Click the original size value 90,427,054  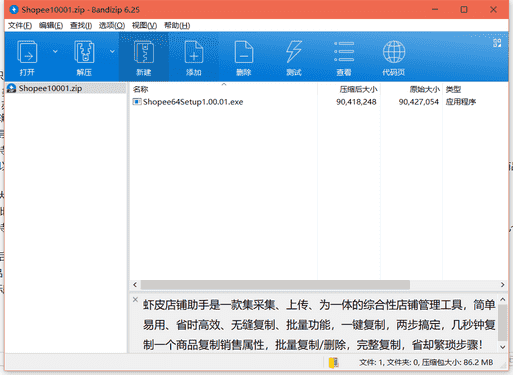pos(419,102)
